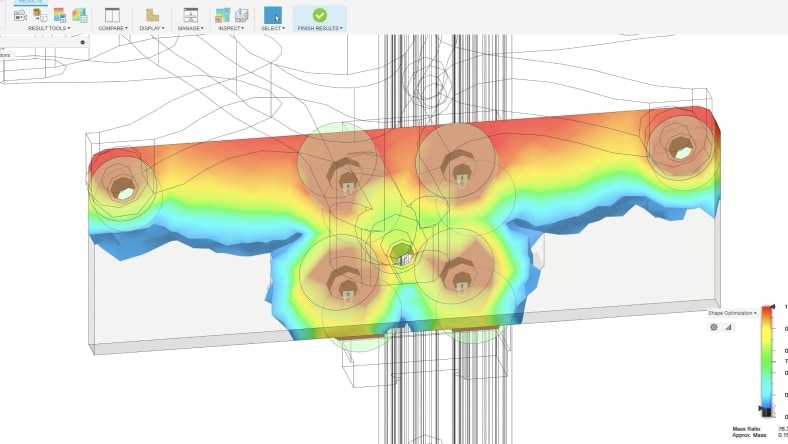
Task: Click the Approx. Mass label
Action: tap(750, 435)
